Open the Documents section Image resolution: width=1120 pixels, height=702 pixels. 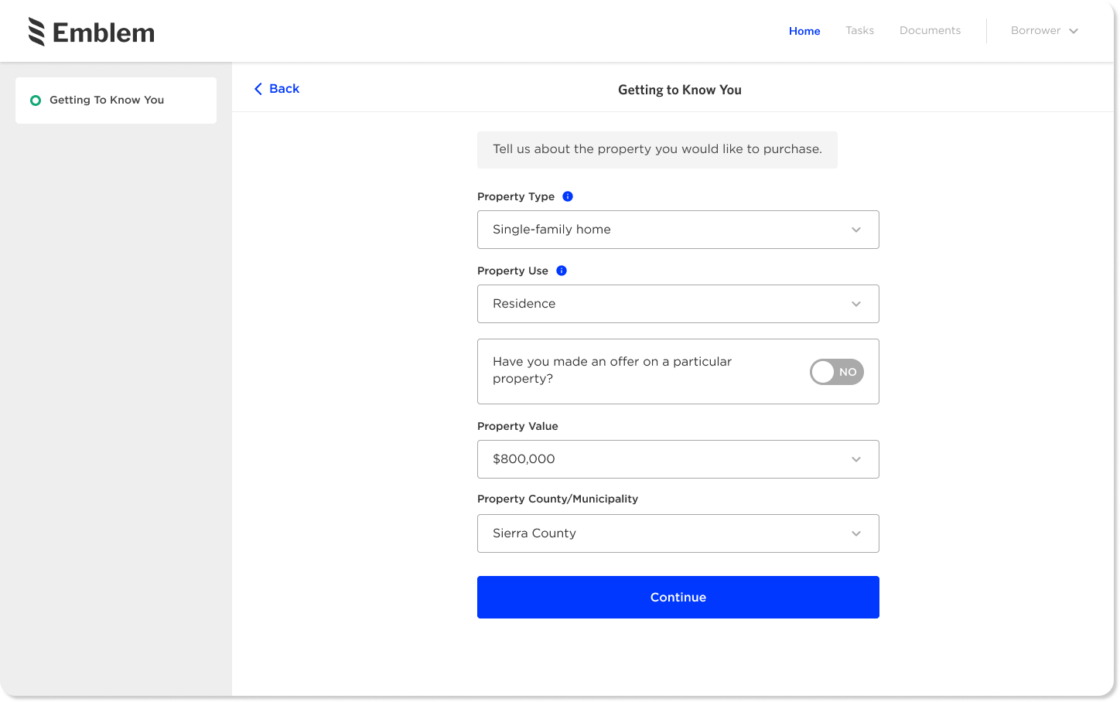click(929, 31)
